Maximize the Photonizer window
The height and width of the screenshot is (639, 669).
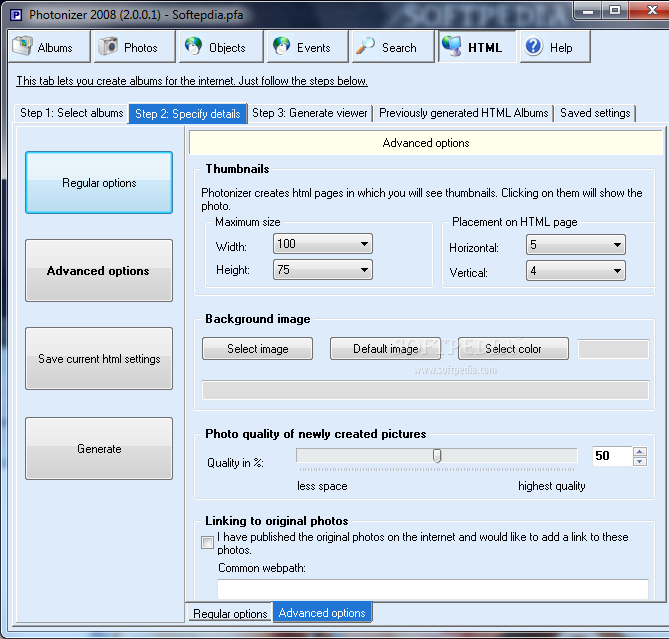pyautogui.click(x=614, y=11)
